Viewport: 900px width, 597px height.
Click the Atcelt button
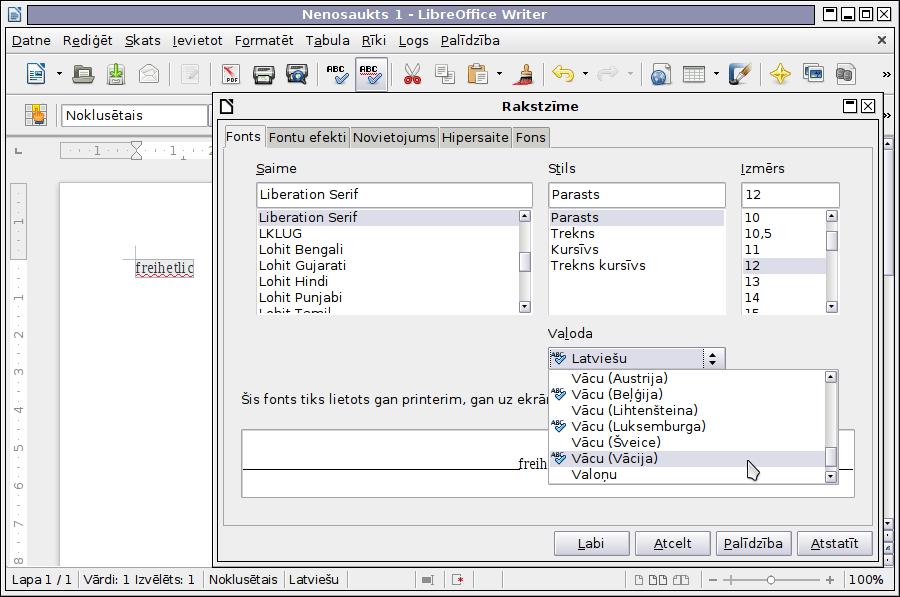pyautogui.click(x=673, y=544)
